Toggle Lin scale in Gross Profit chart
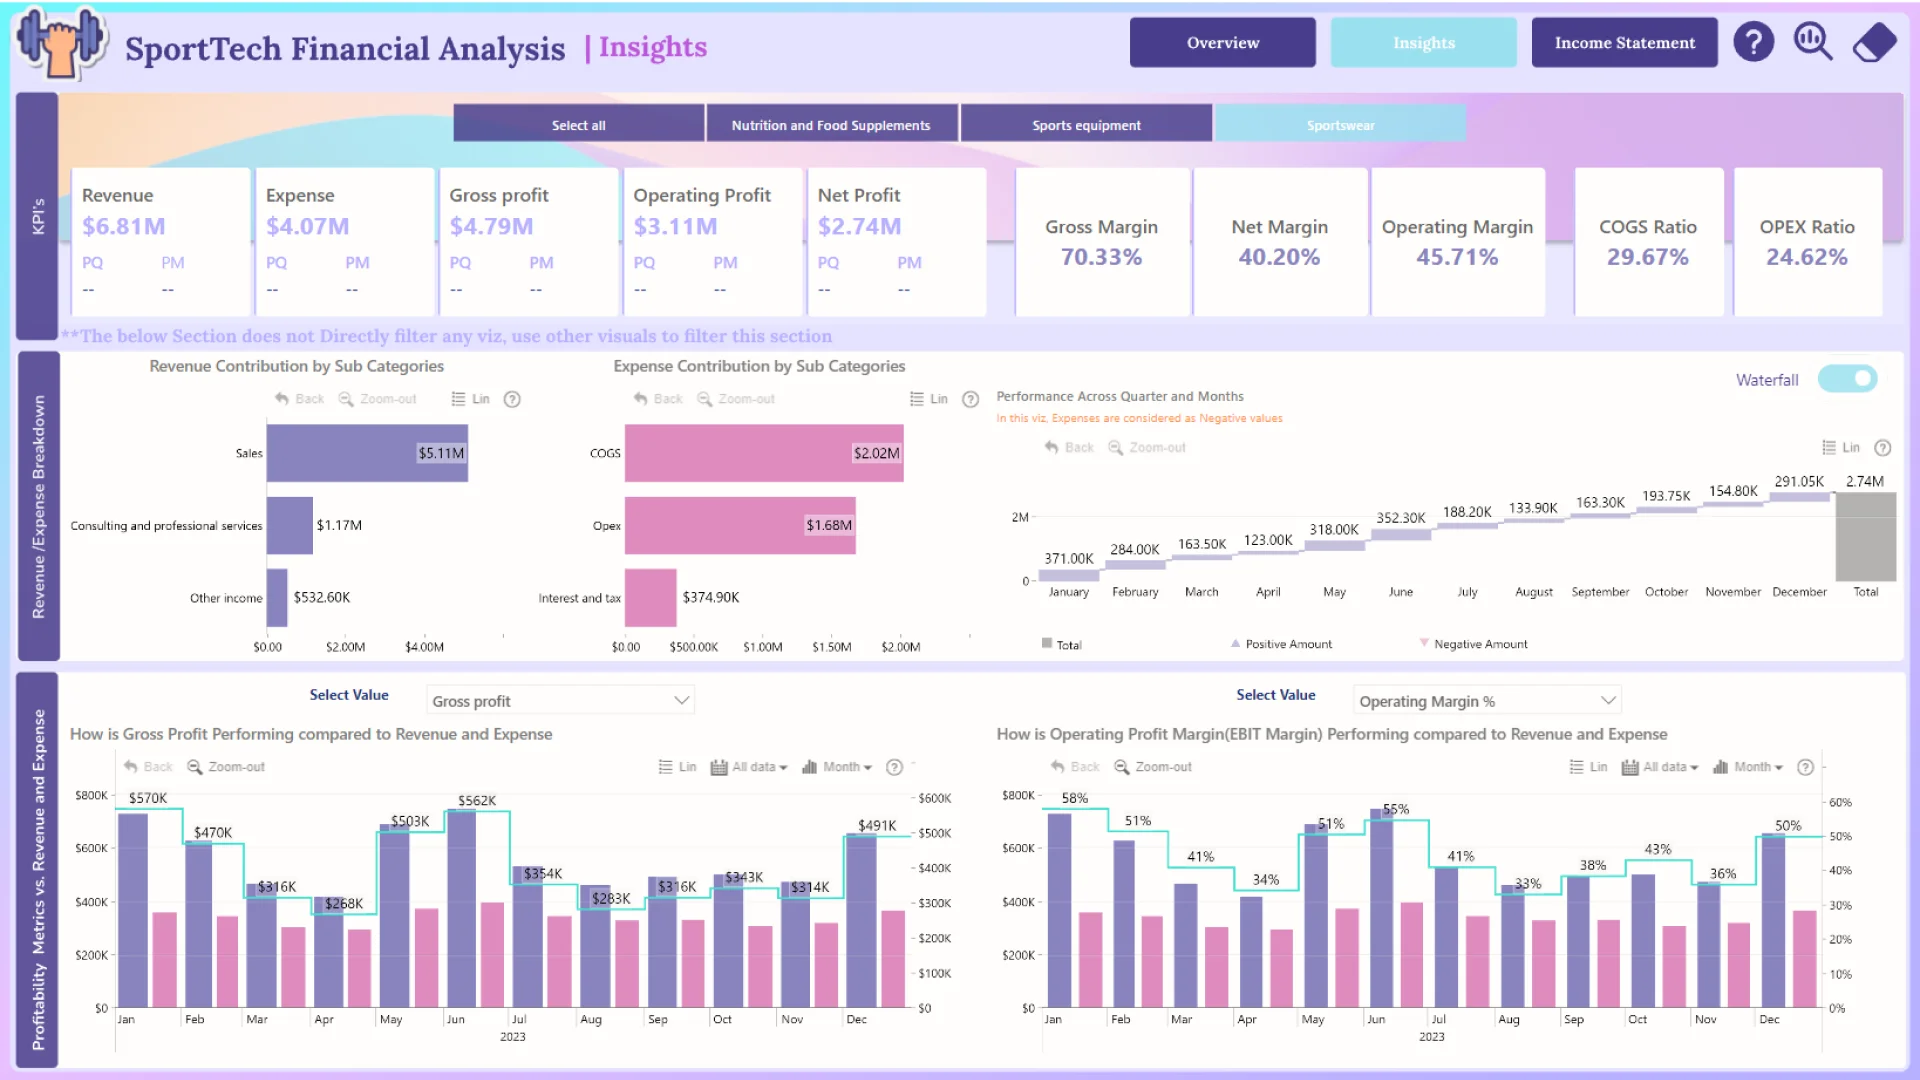This screenshot has width=1920, height=1080. [x=677, y=767]
